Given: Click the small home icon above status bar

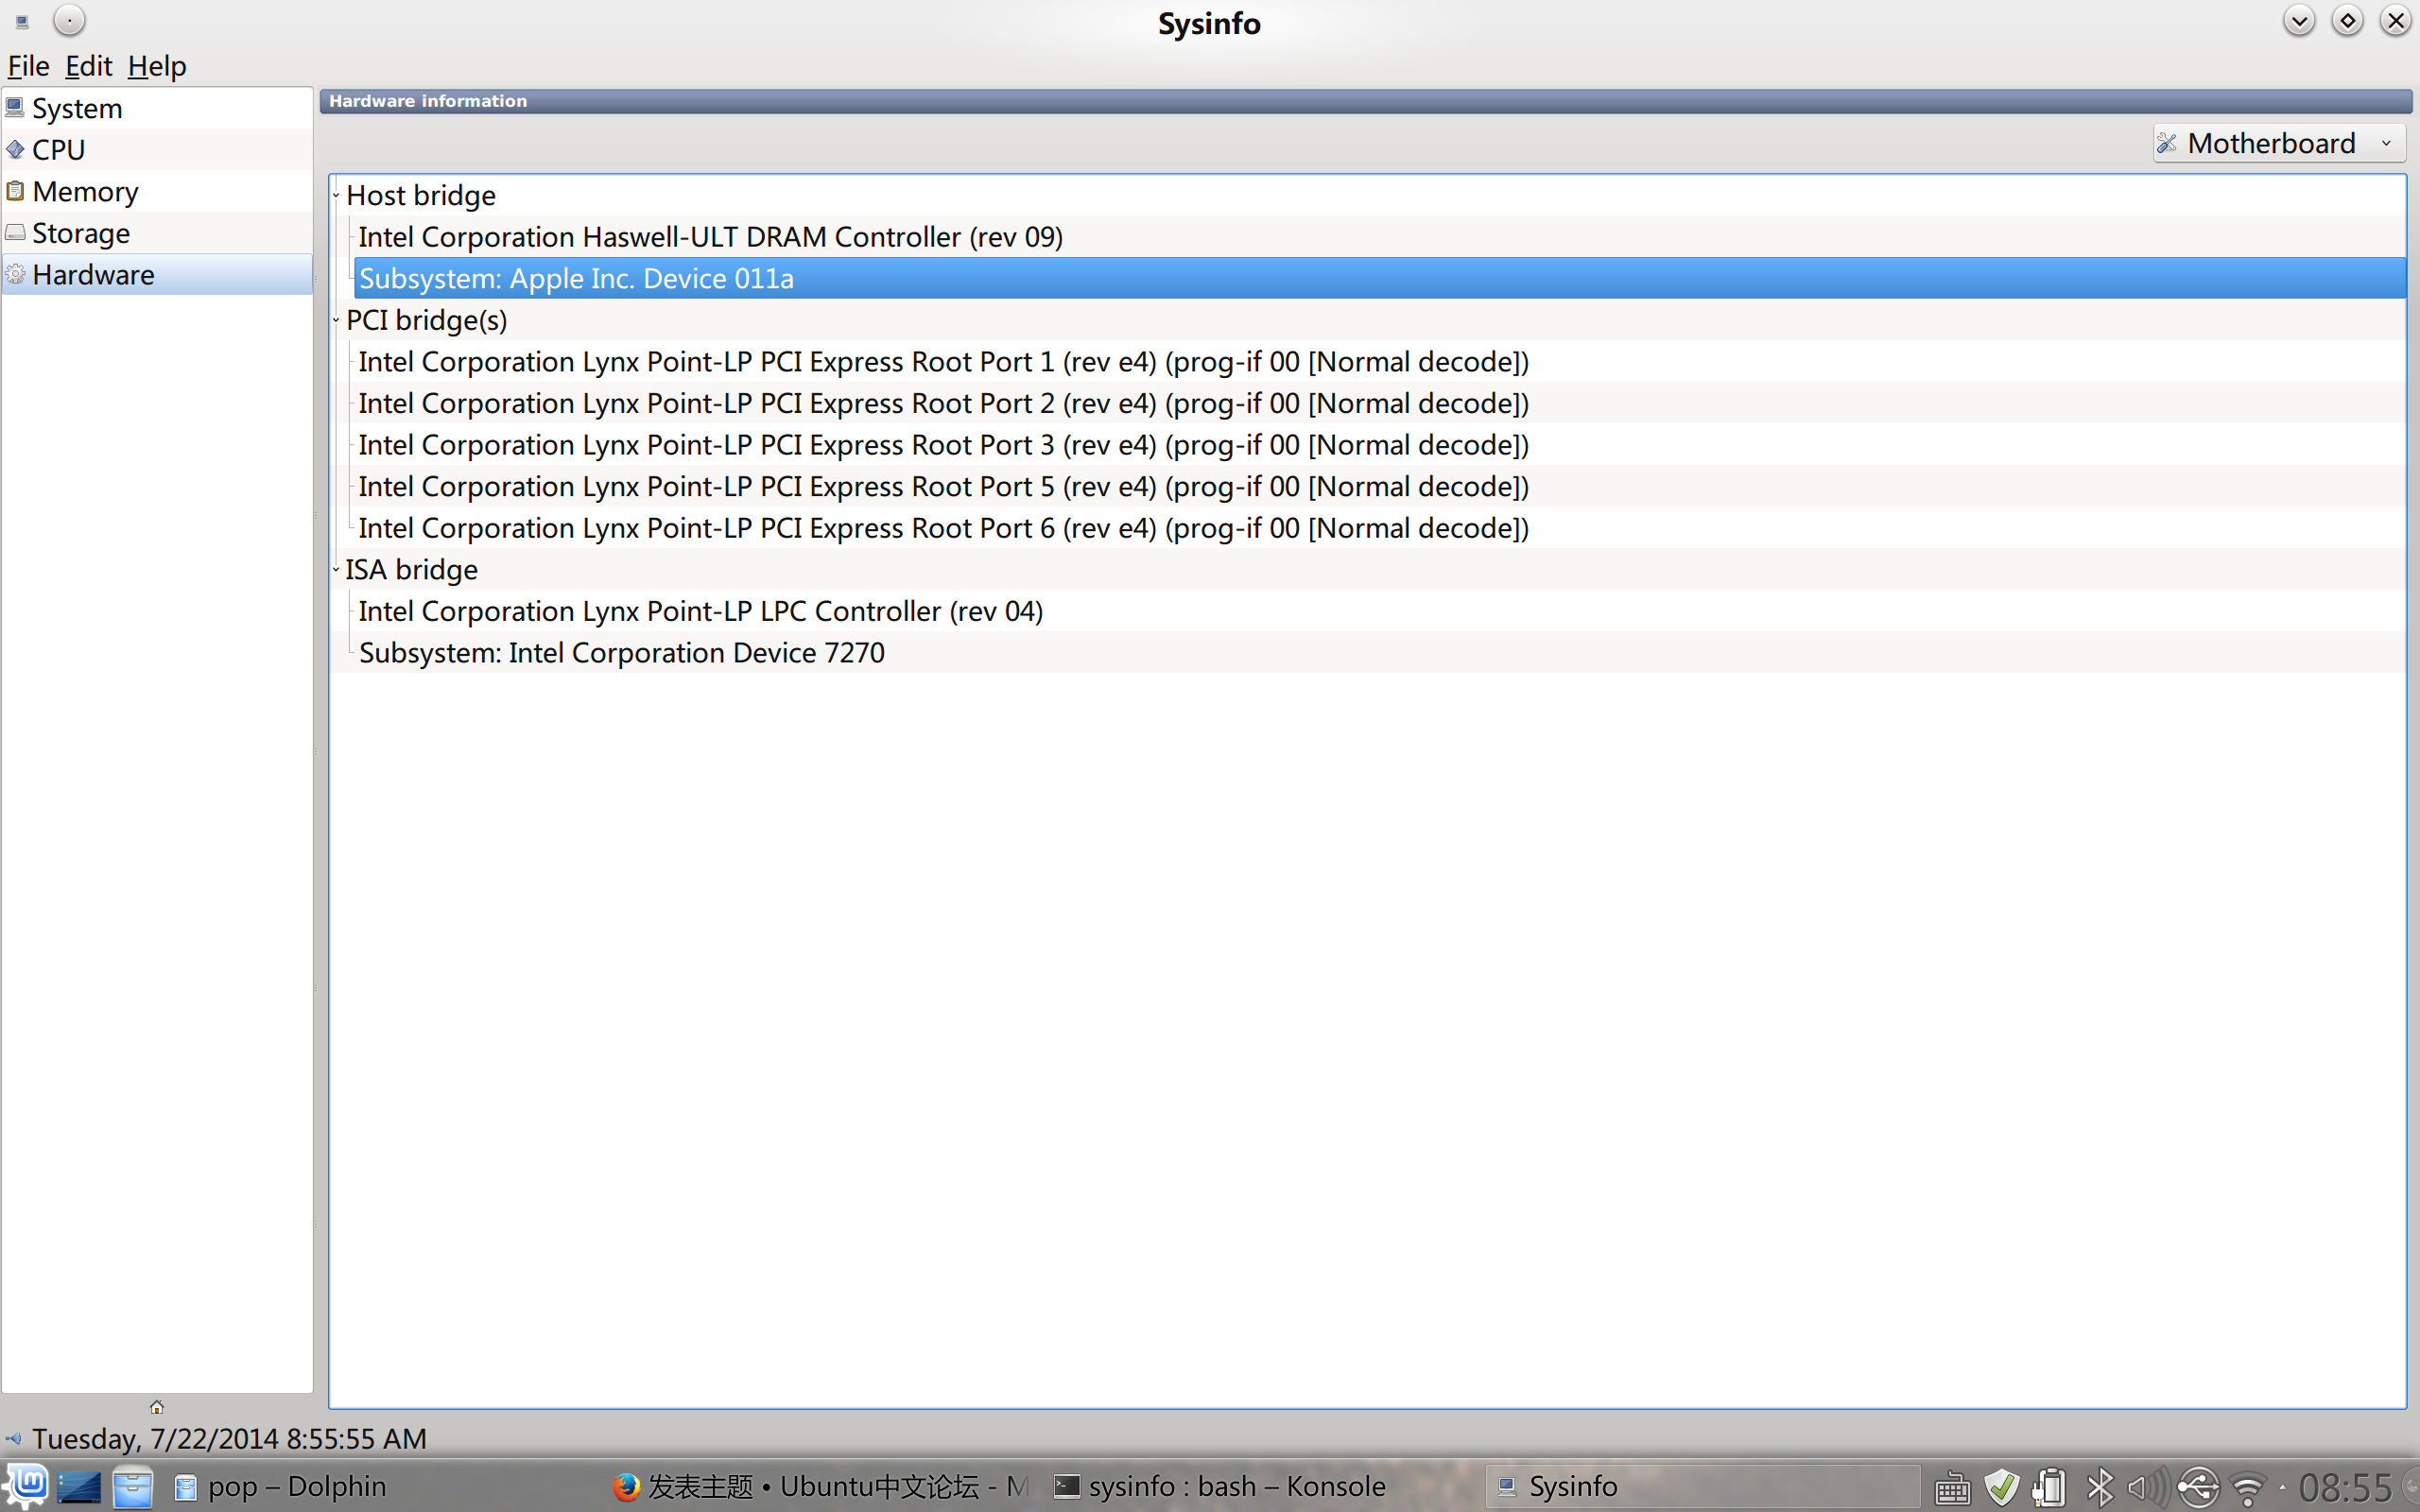Looking at the screenshot, I should click(157, 1407).
